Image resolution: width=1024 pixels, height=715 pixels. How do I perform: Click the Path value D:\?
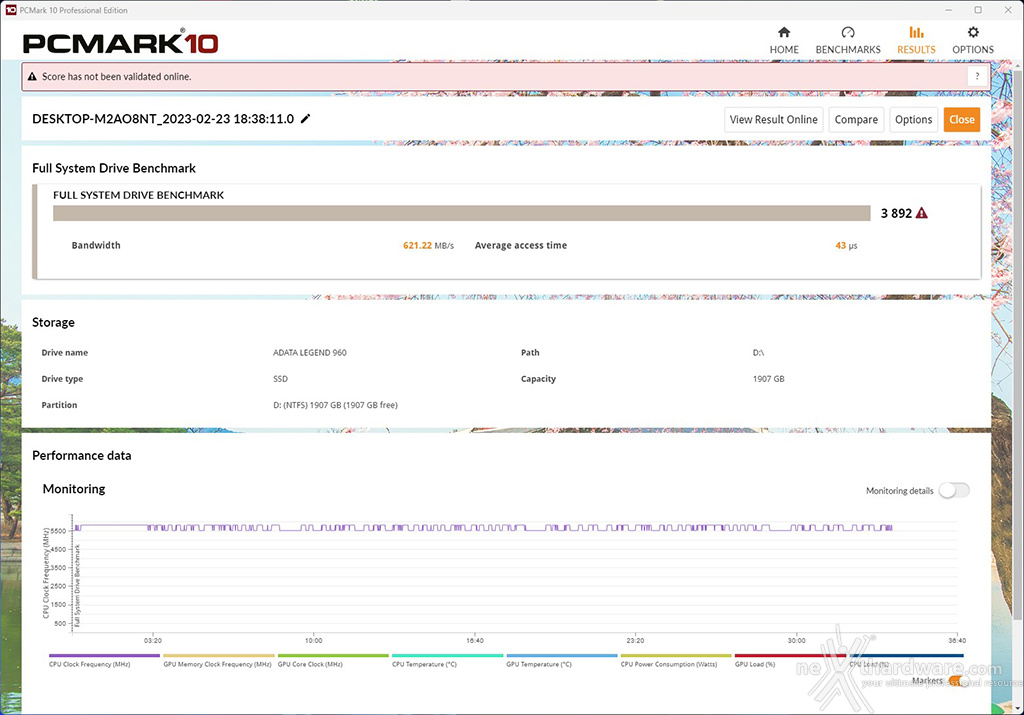[x=758, y=353]
